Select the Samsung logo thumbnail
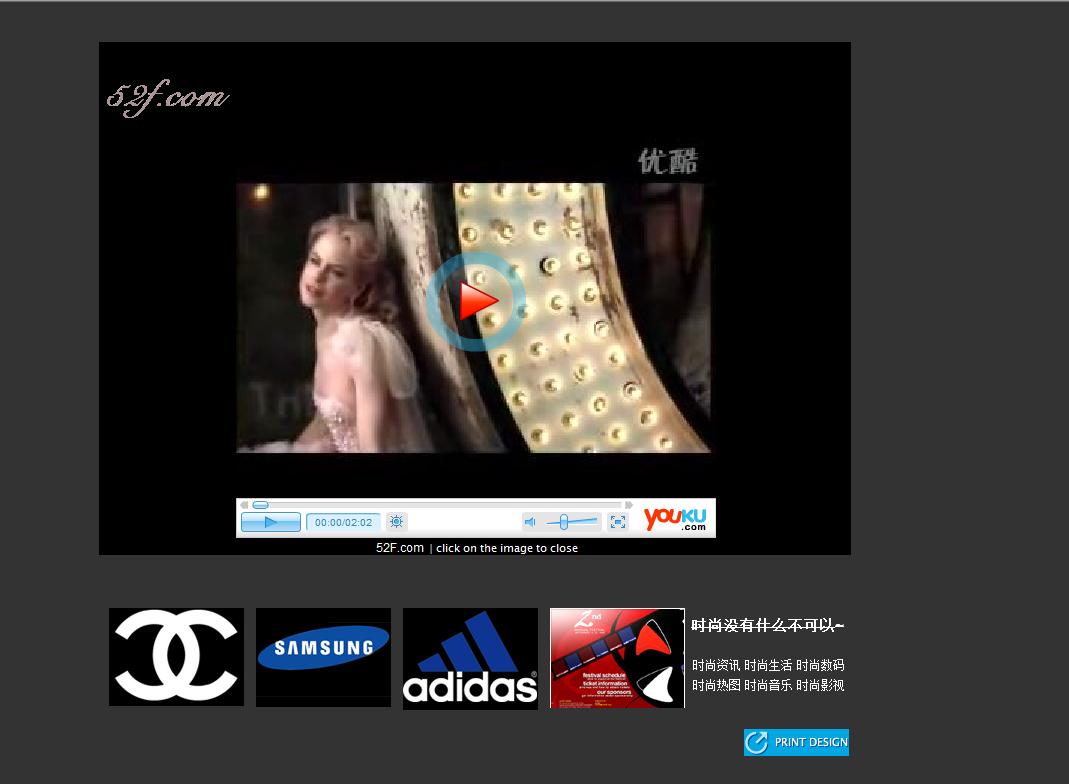 [x=323, y=657]
